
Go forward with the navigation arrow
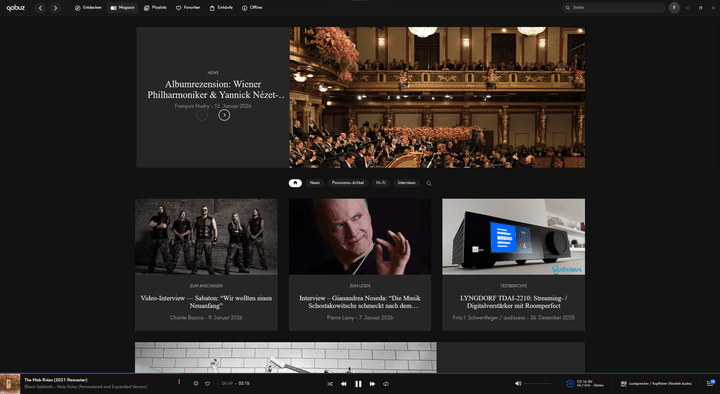[x=55, y=8]
